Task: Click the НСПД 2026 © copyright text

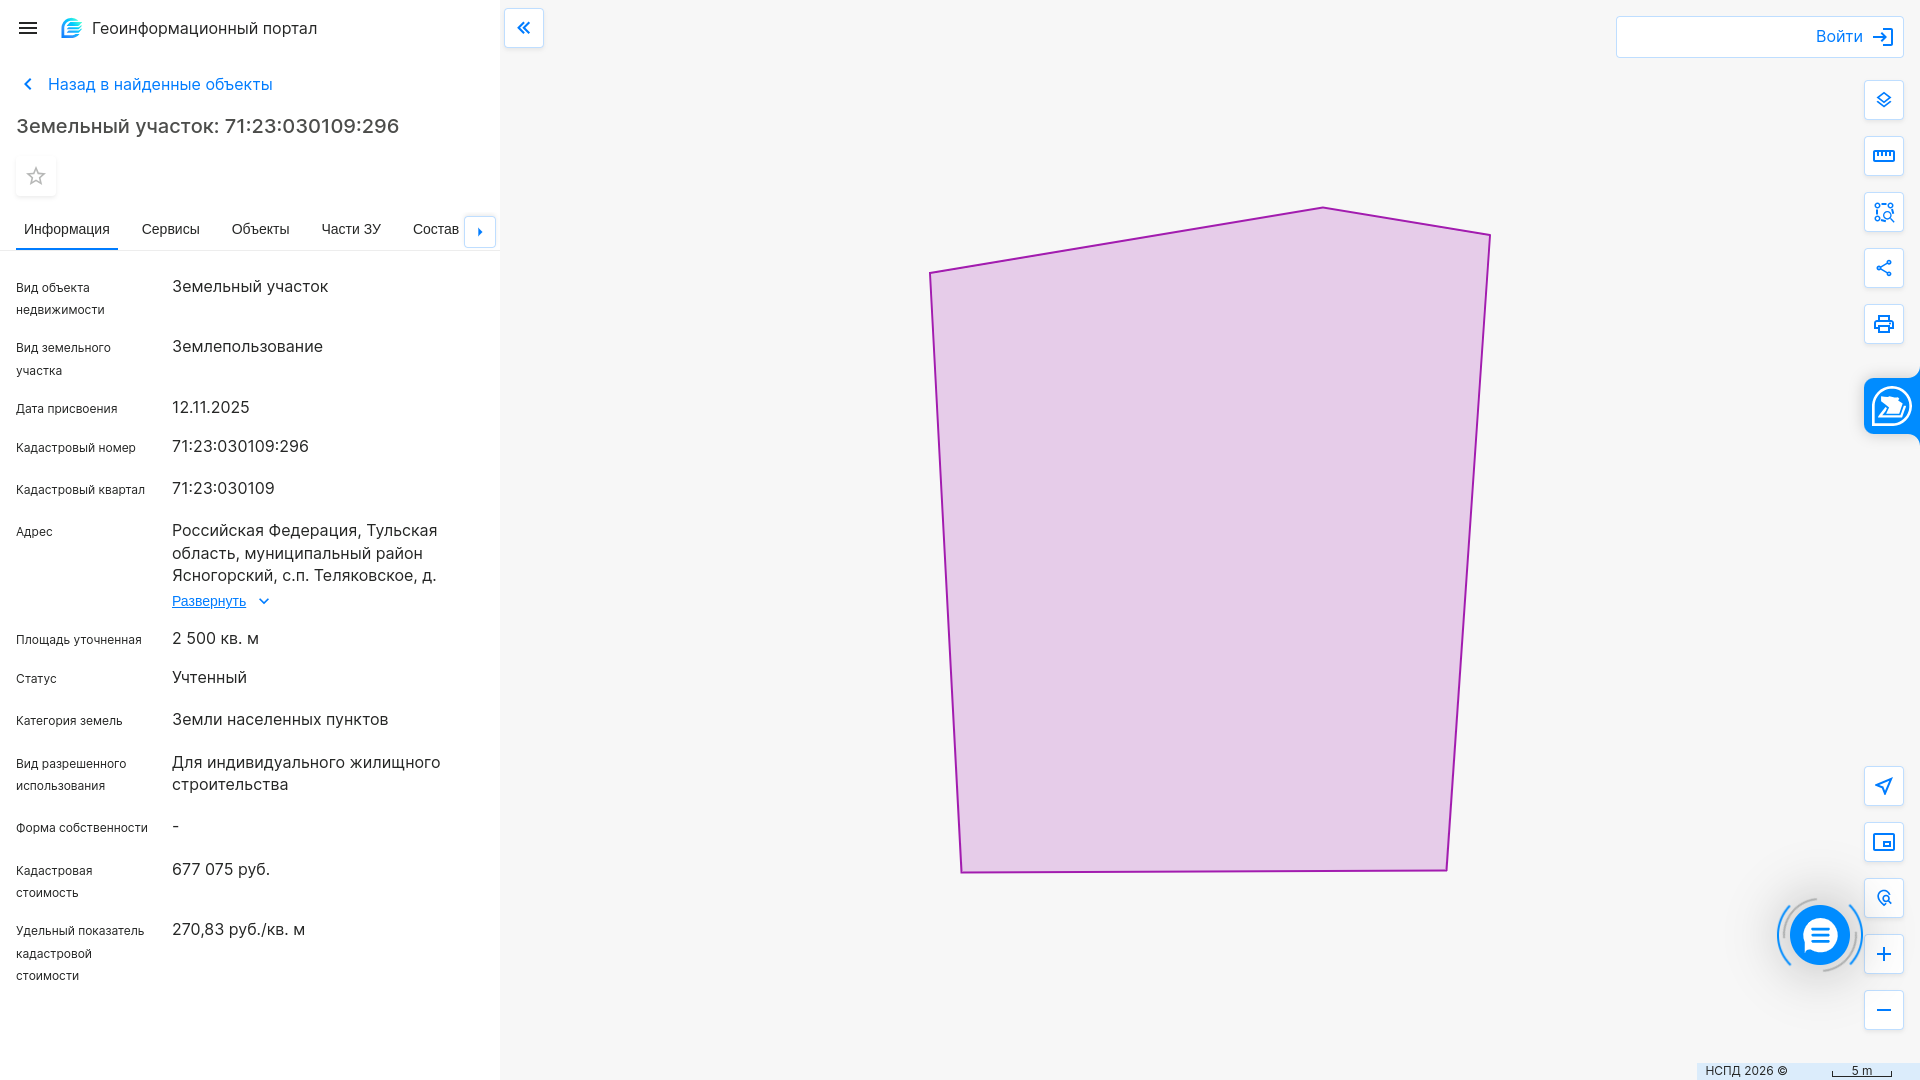Action: tap(1746, 1071)
